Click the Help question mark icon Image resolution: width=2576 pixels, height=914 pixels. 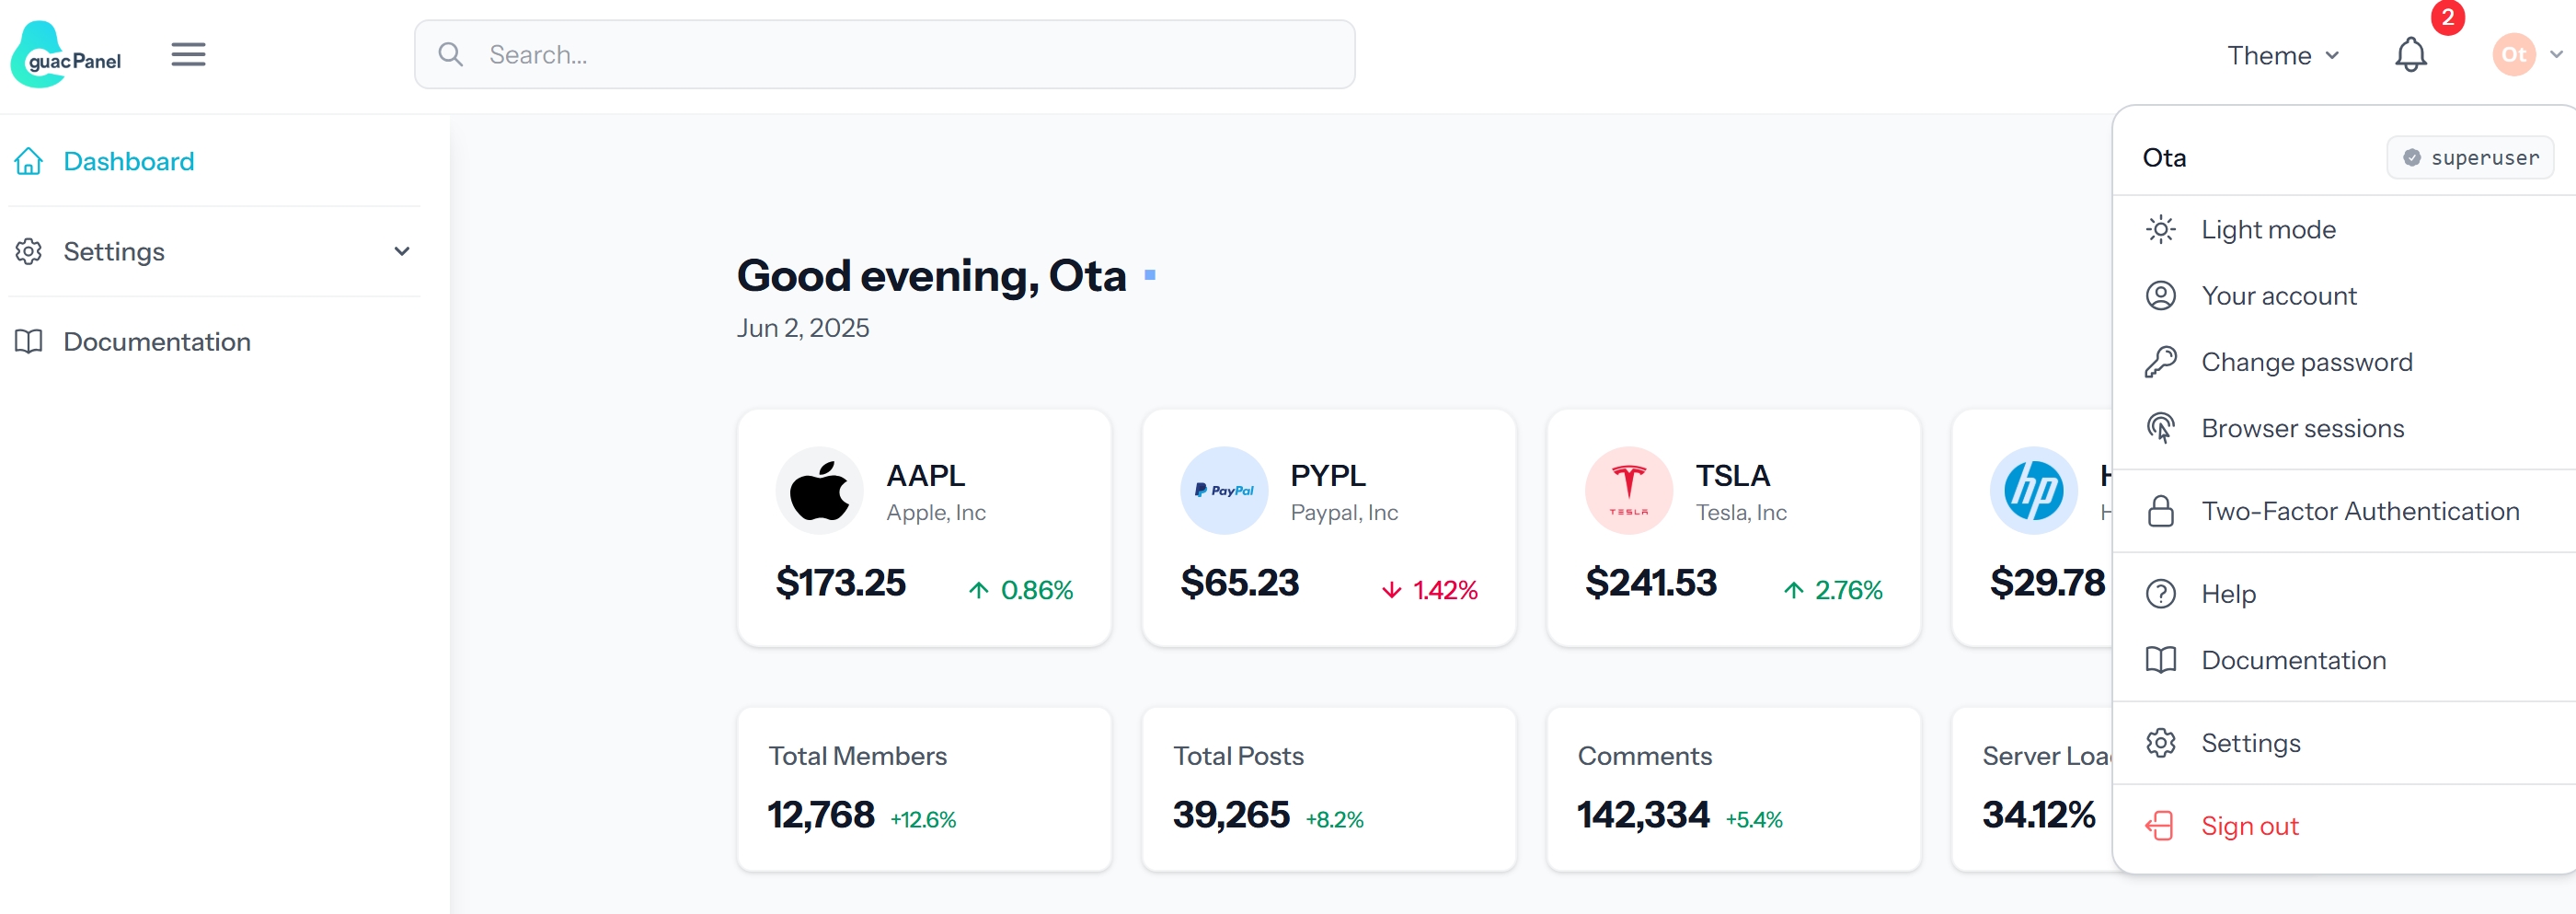2161,594
